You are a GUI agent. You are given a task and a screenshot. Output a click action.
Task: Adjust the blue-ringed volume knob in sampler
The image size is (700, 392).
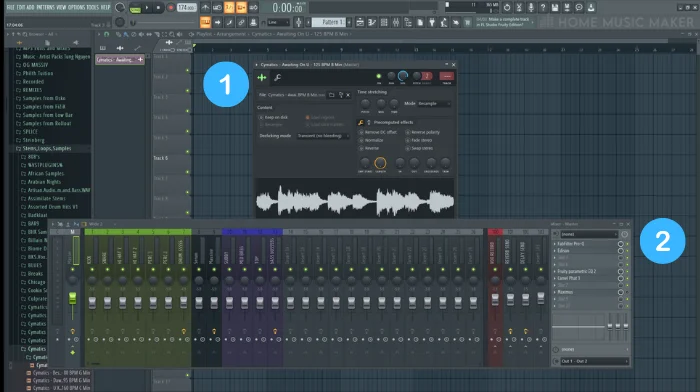[403, 76]
